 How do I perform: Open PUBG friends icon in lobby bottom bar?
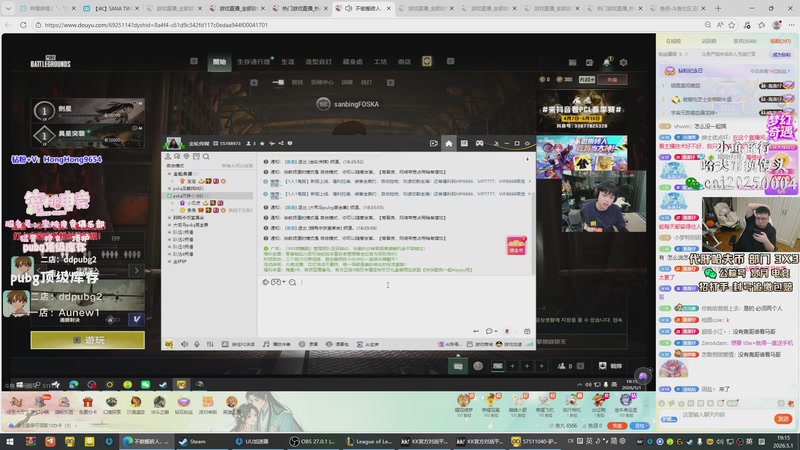coord(561,366)
